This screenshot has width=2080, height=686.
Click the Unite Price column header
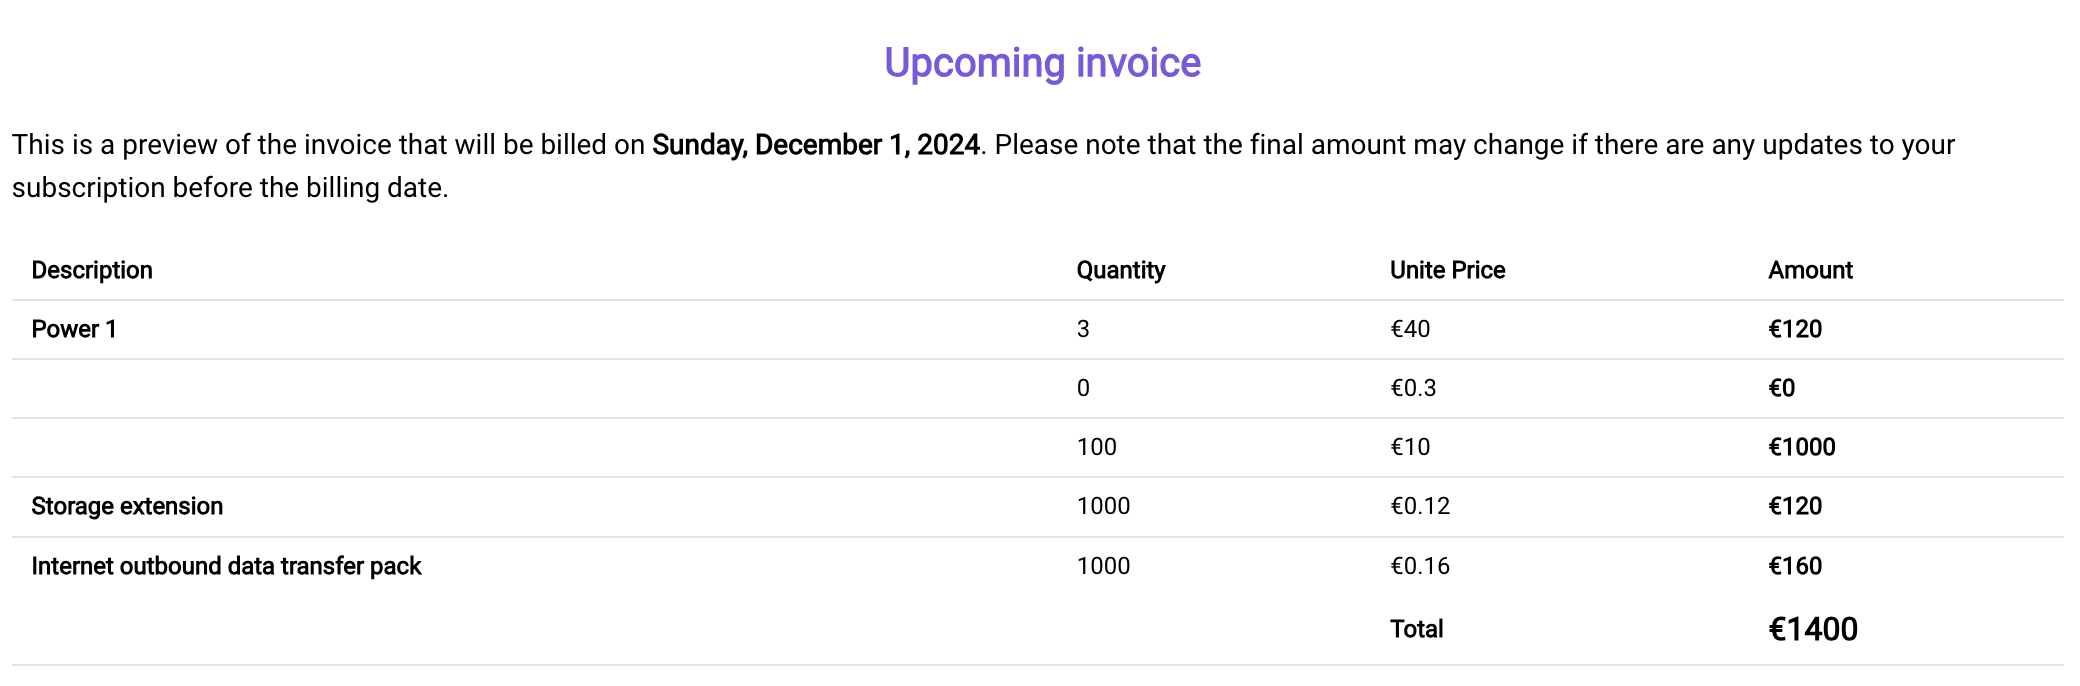coord(1447,270)
